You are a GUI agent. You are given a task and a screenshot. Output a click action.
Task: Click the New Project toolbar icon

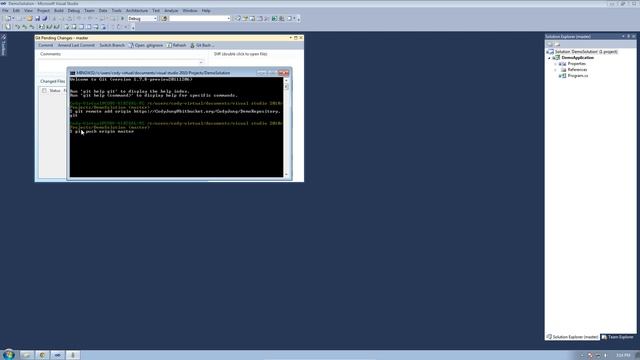[x=8, y=18]
